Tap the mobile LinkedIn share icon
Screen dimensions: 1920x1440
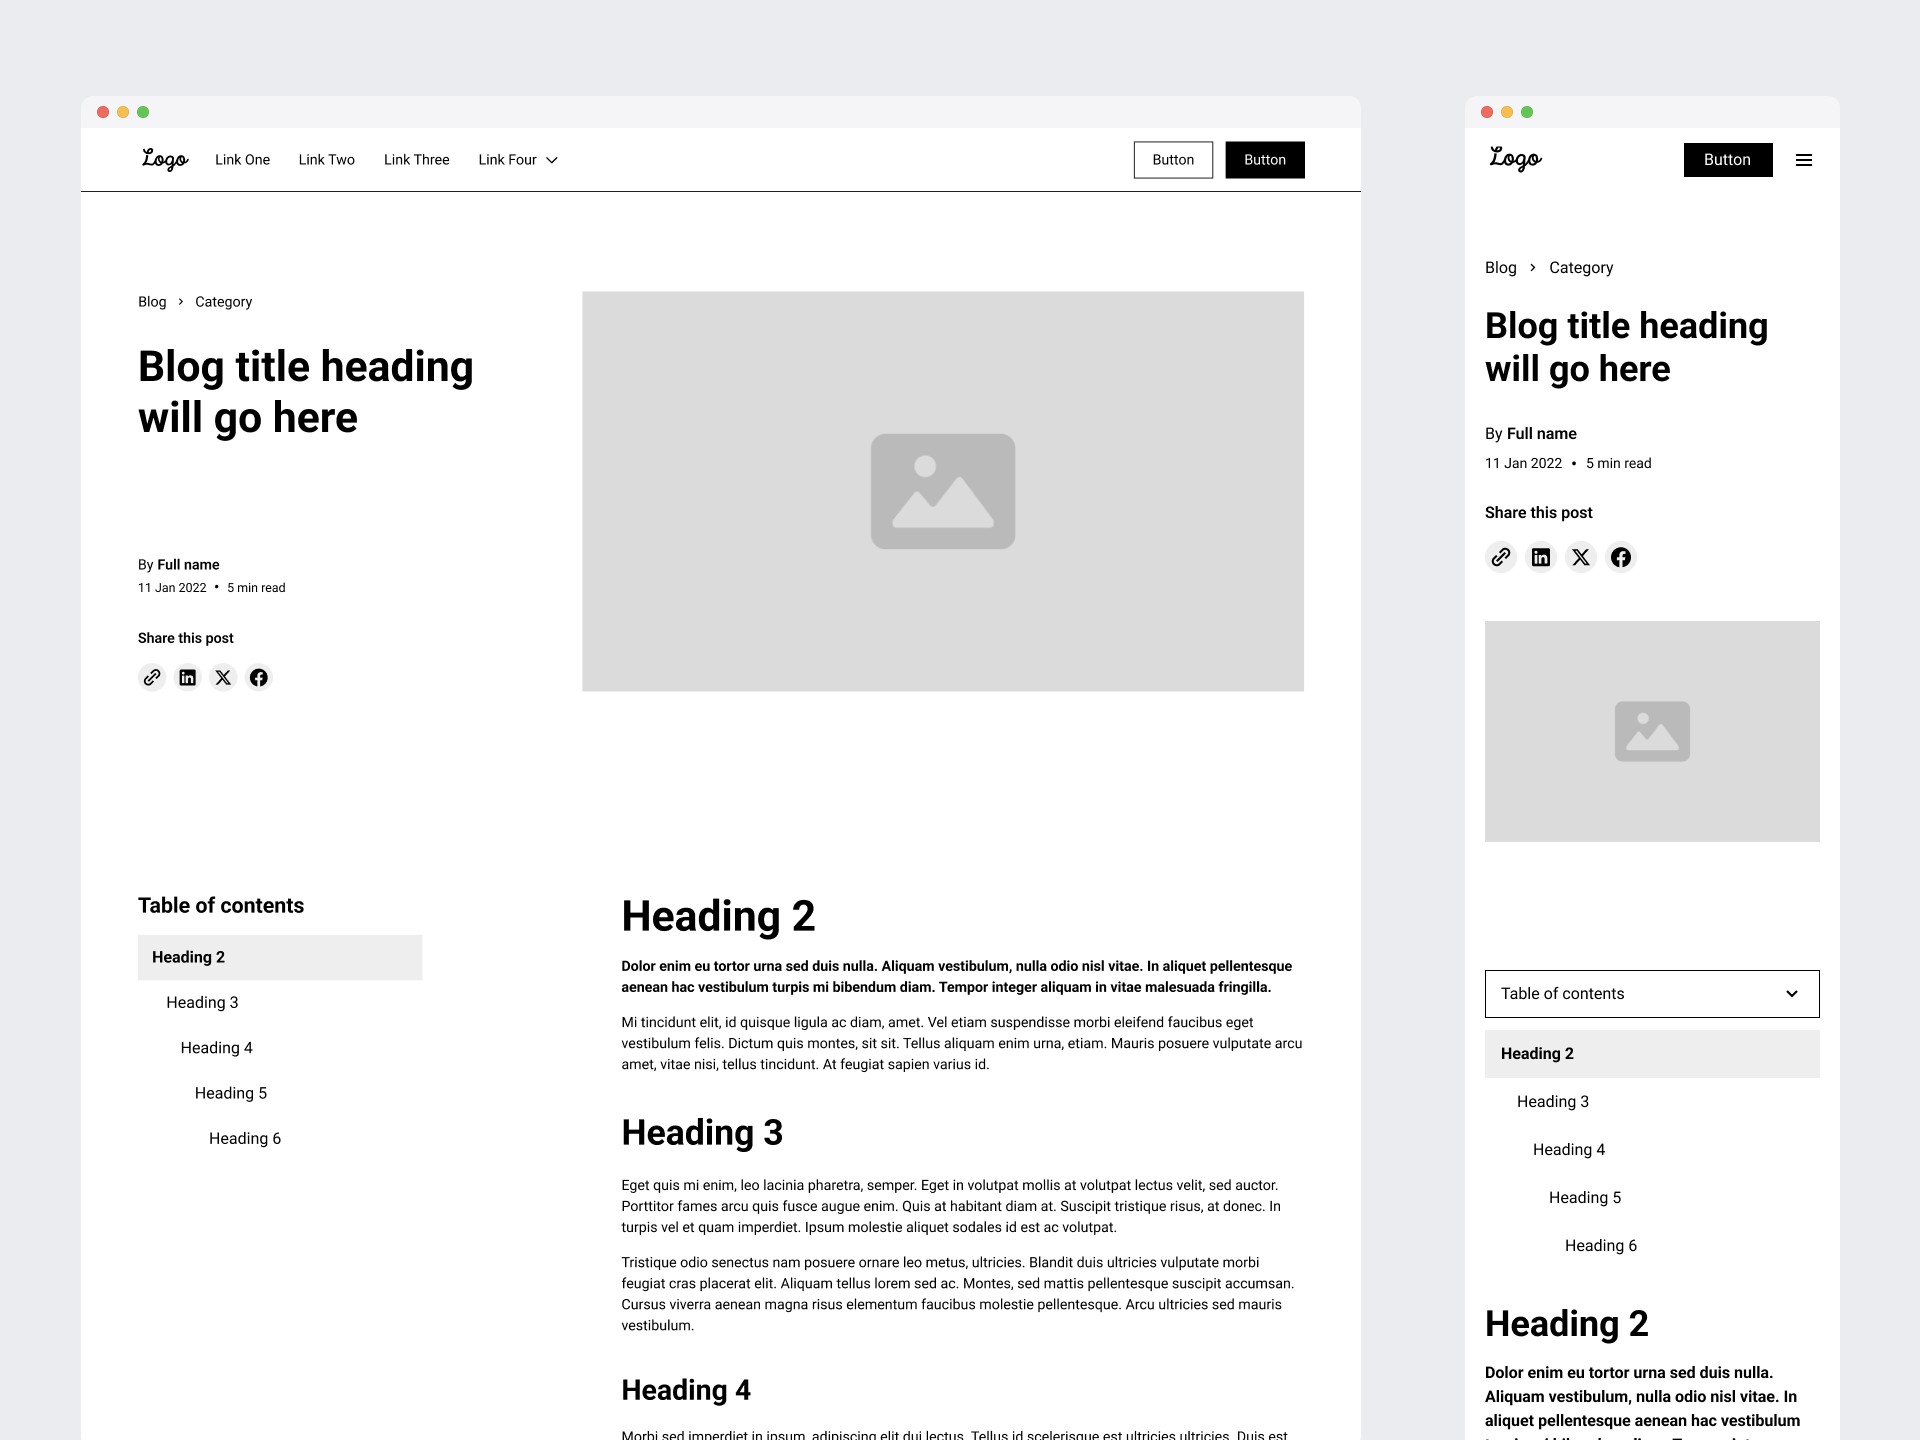(1541, 557)
